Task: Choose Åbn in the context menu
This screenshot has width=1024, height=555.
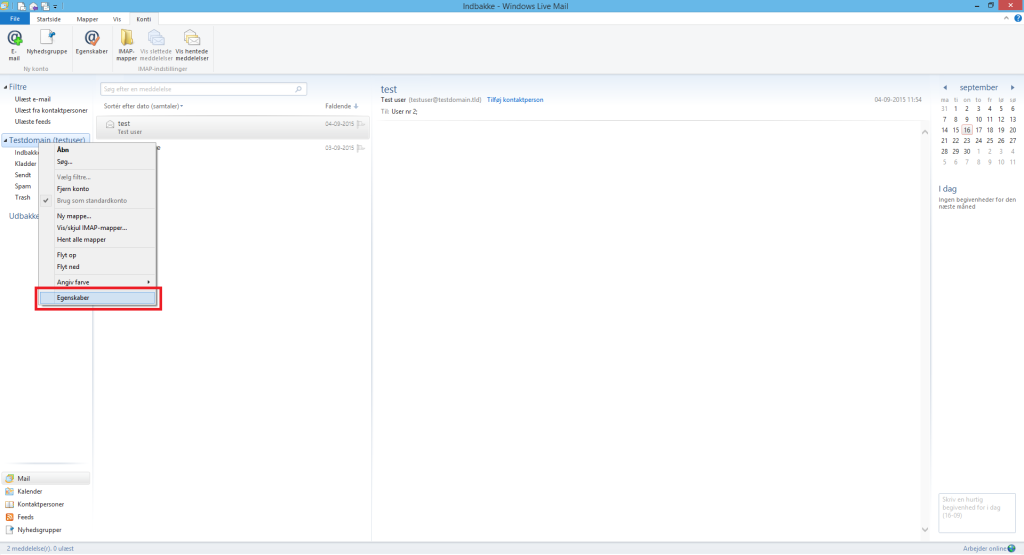Action: [x=98, y=150]
